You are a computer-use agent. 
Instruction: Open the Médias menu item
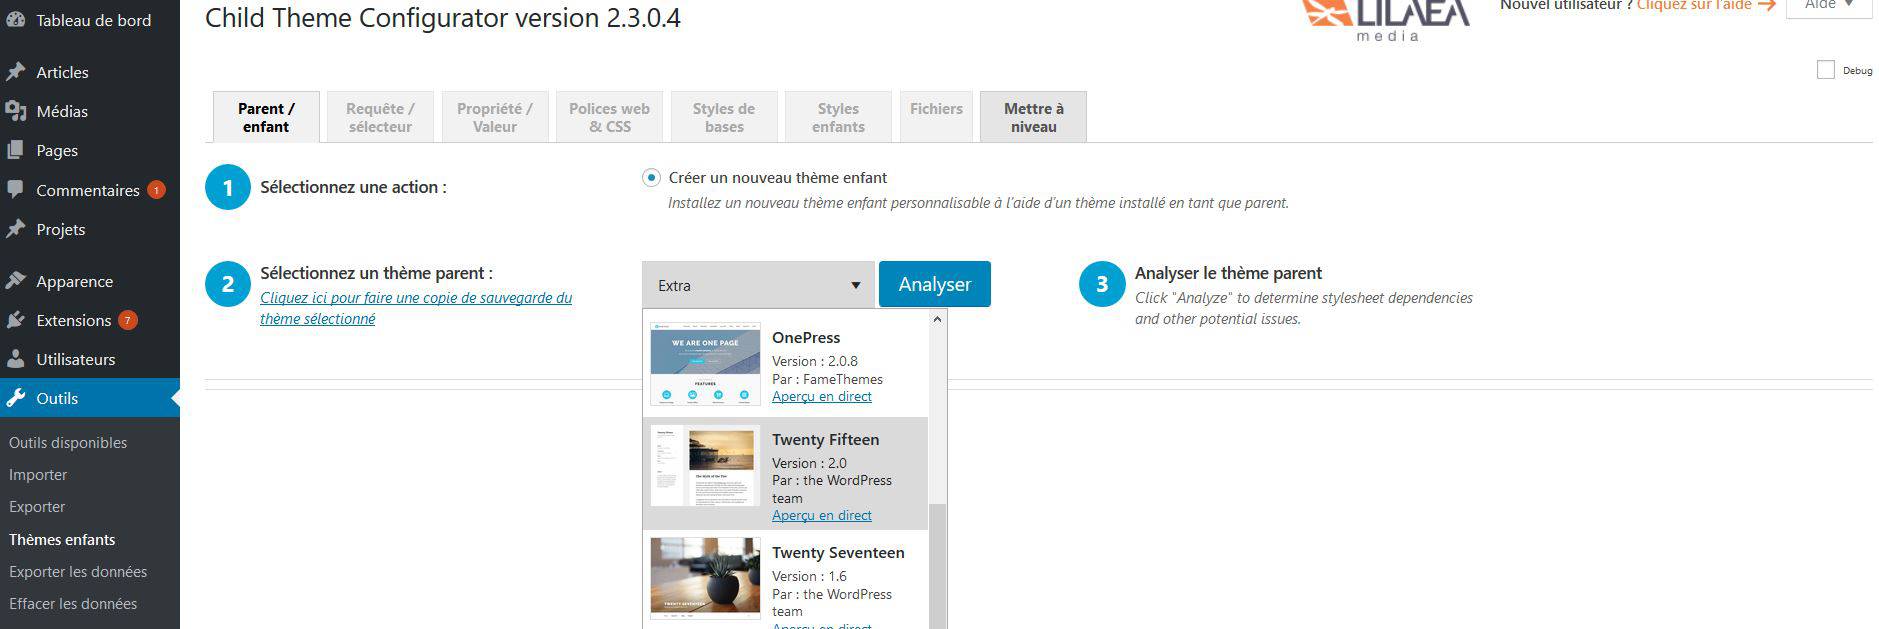[90, 111]
